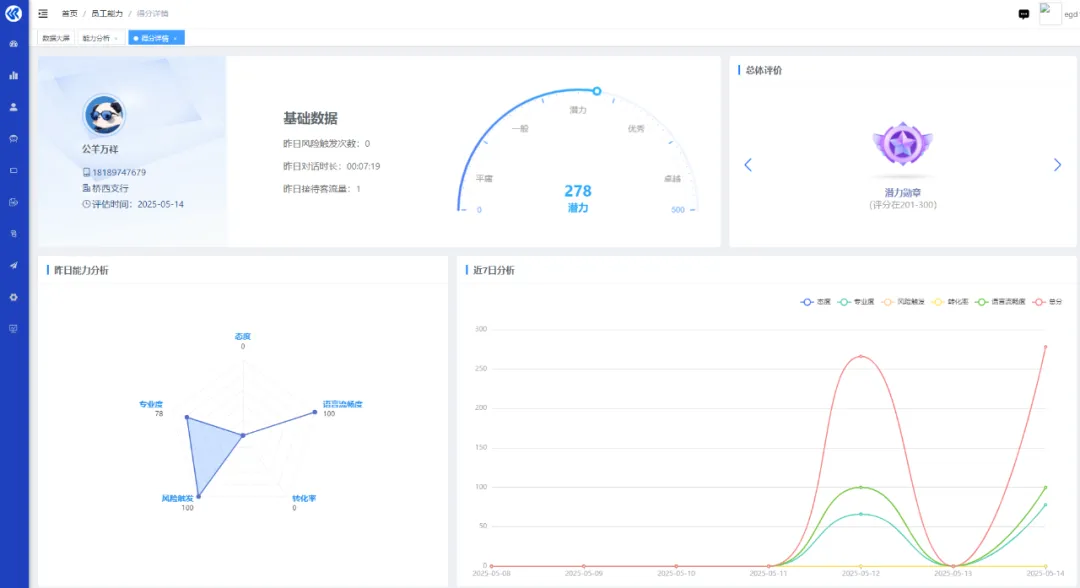Click the monitor icon at sidebar bottom
Image resolution: width=1080 pixels, height=588 pixels.
coord(14,328)
